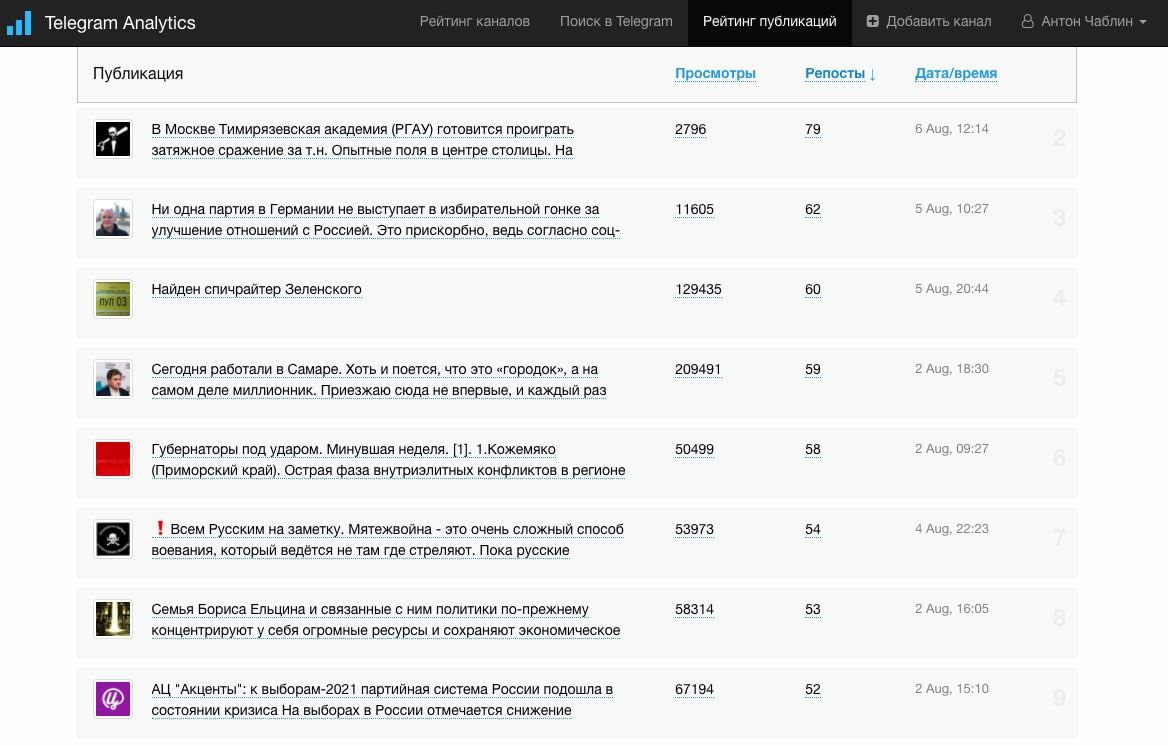Image resolution: width=1168 pixels, height=746 pixels.
Task: Open the green пул 03 channel avatar
Action: click(x=113, y=299)
